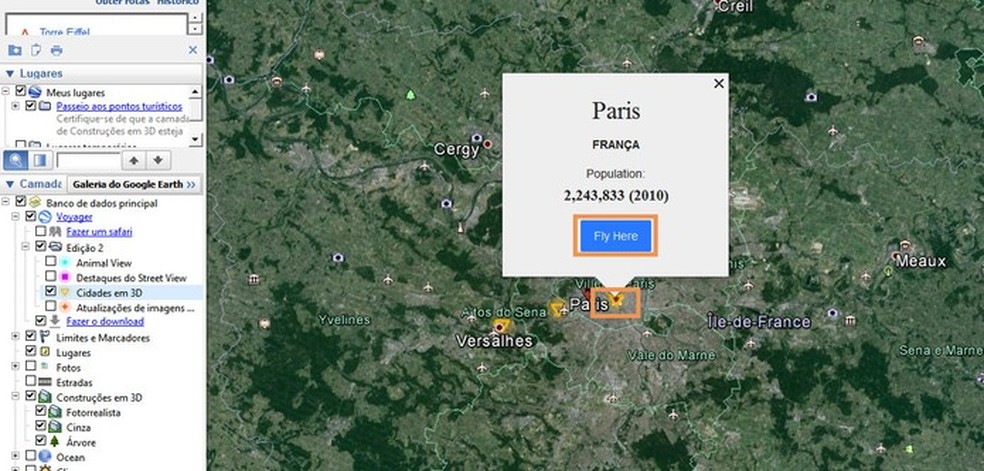Close the search results with the blue X
Image resolution: width=984 pixels, height=471 pixels.
click(x=193, y=50)
